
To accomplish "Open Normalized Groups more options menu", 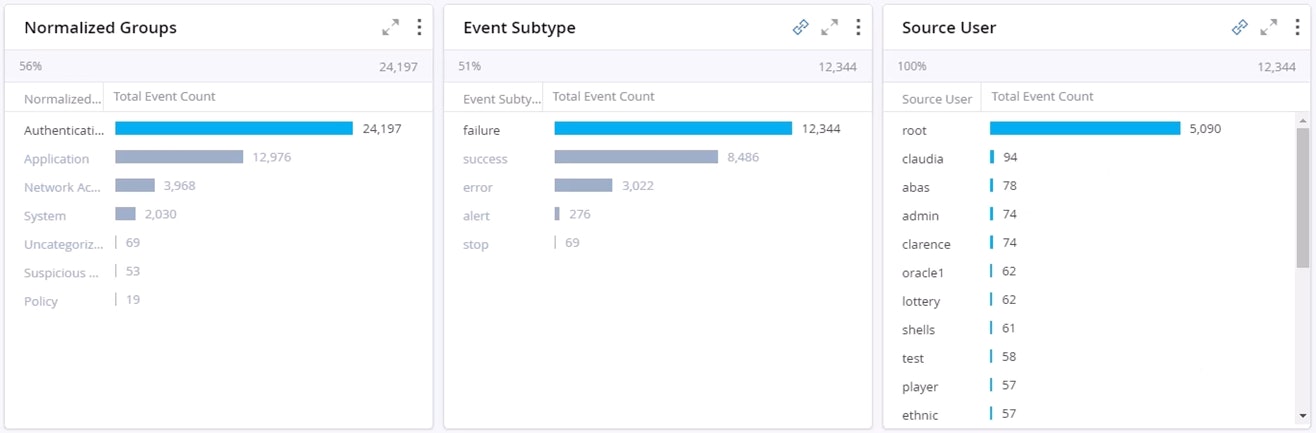I will point(419,28).
